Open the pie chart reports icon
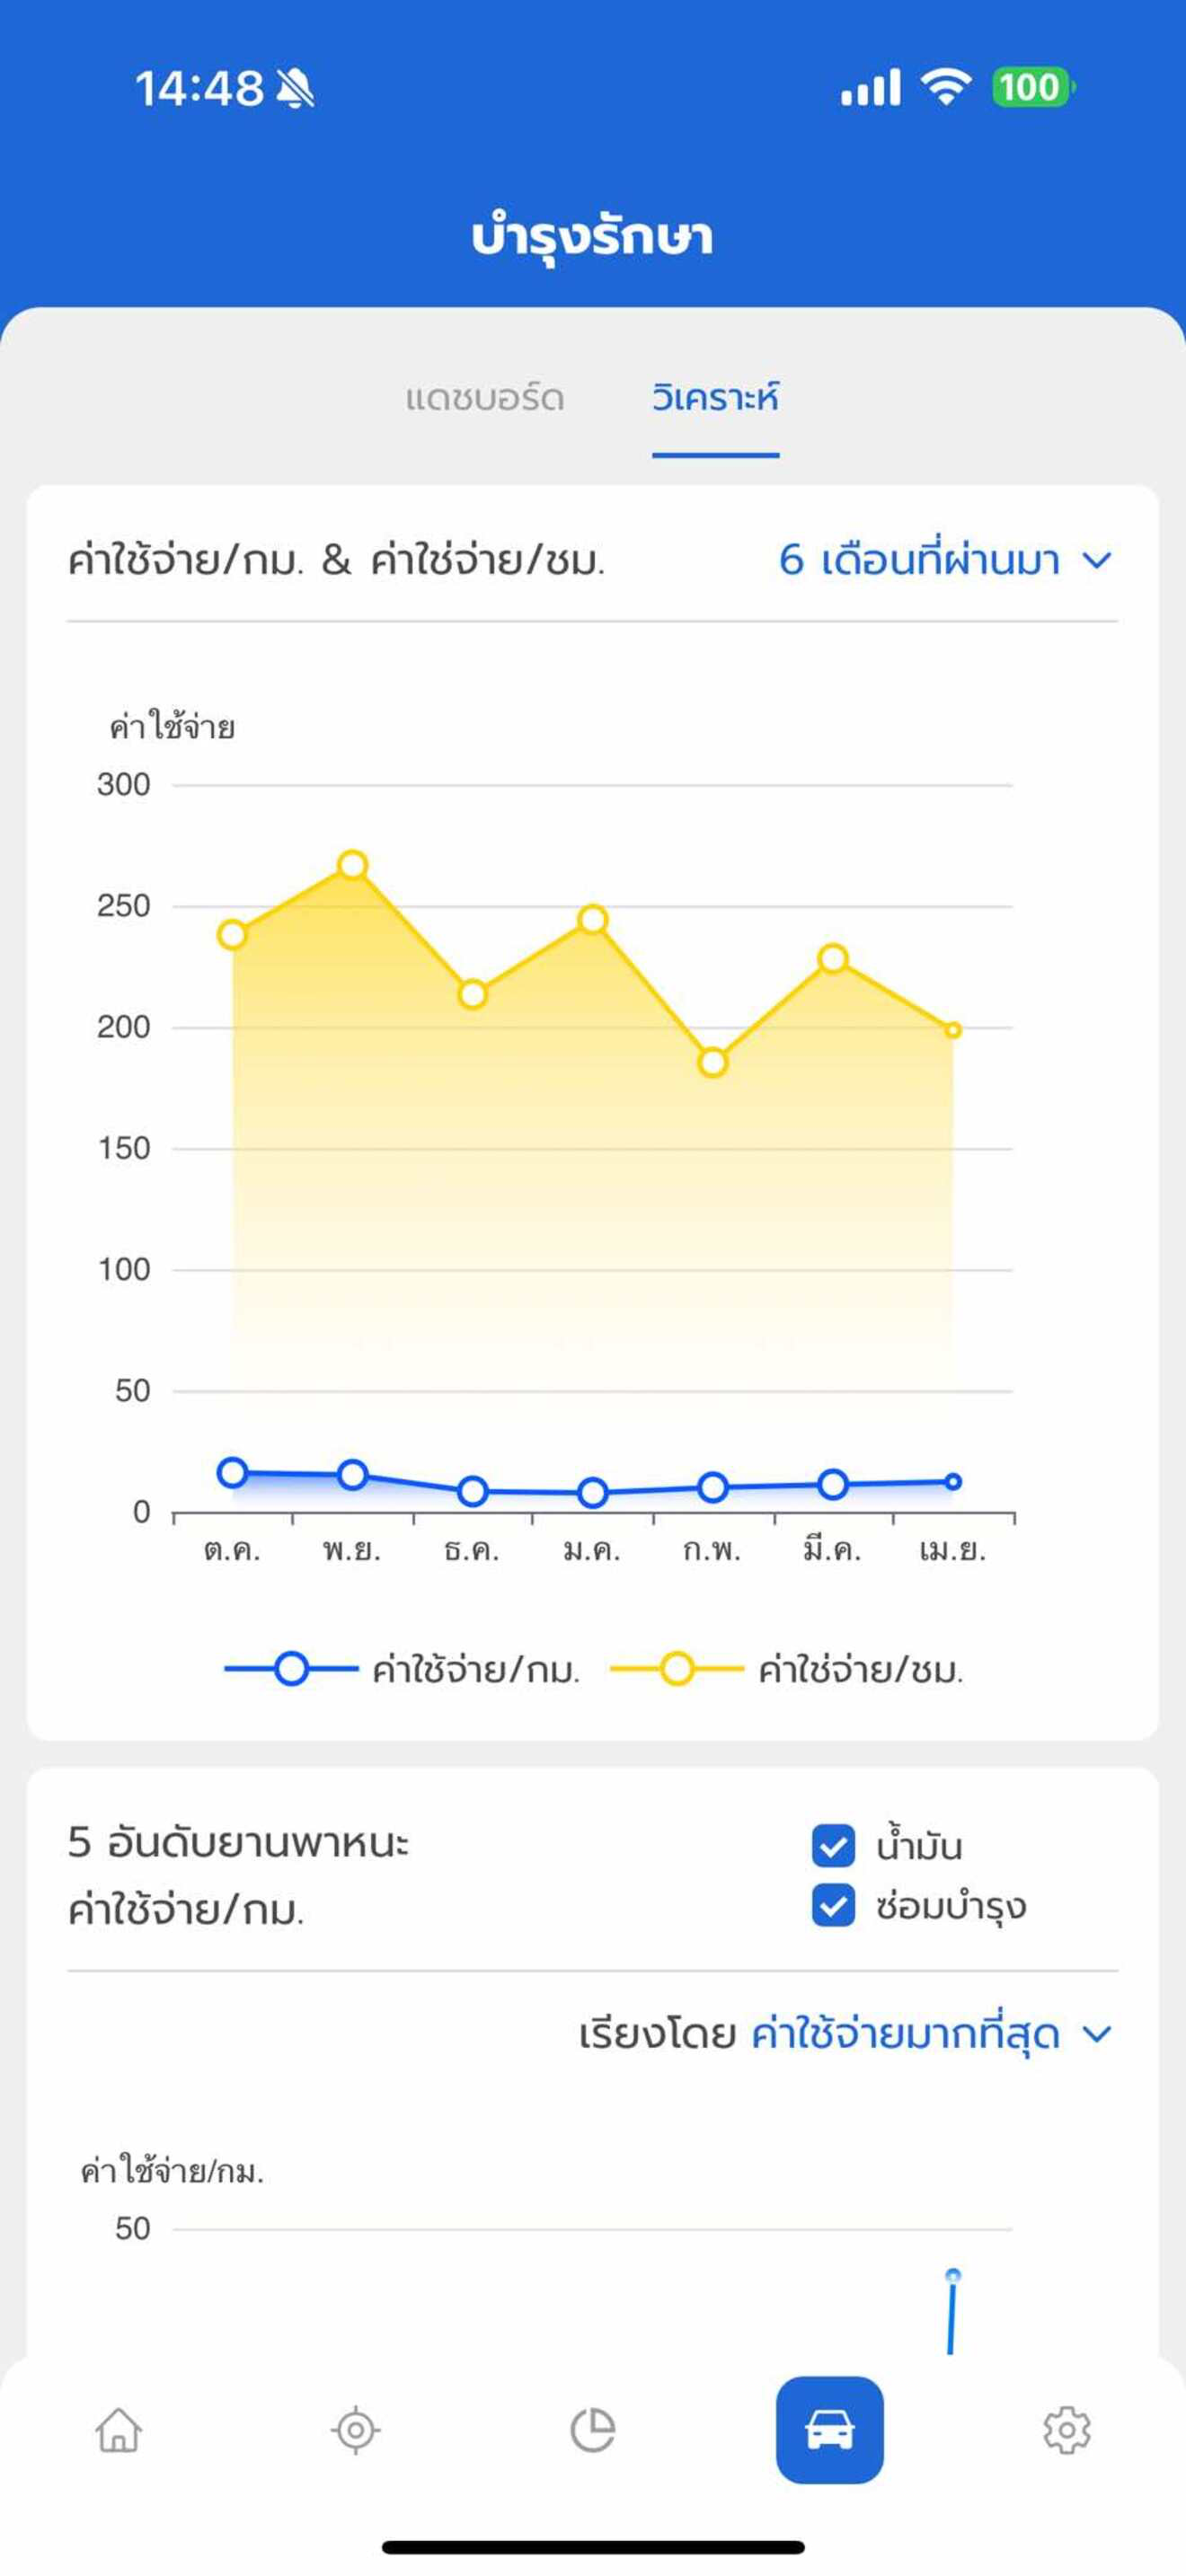Screen dimensions: 1186x2576 [x=593, y=2429]
